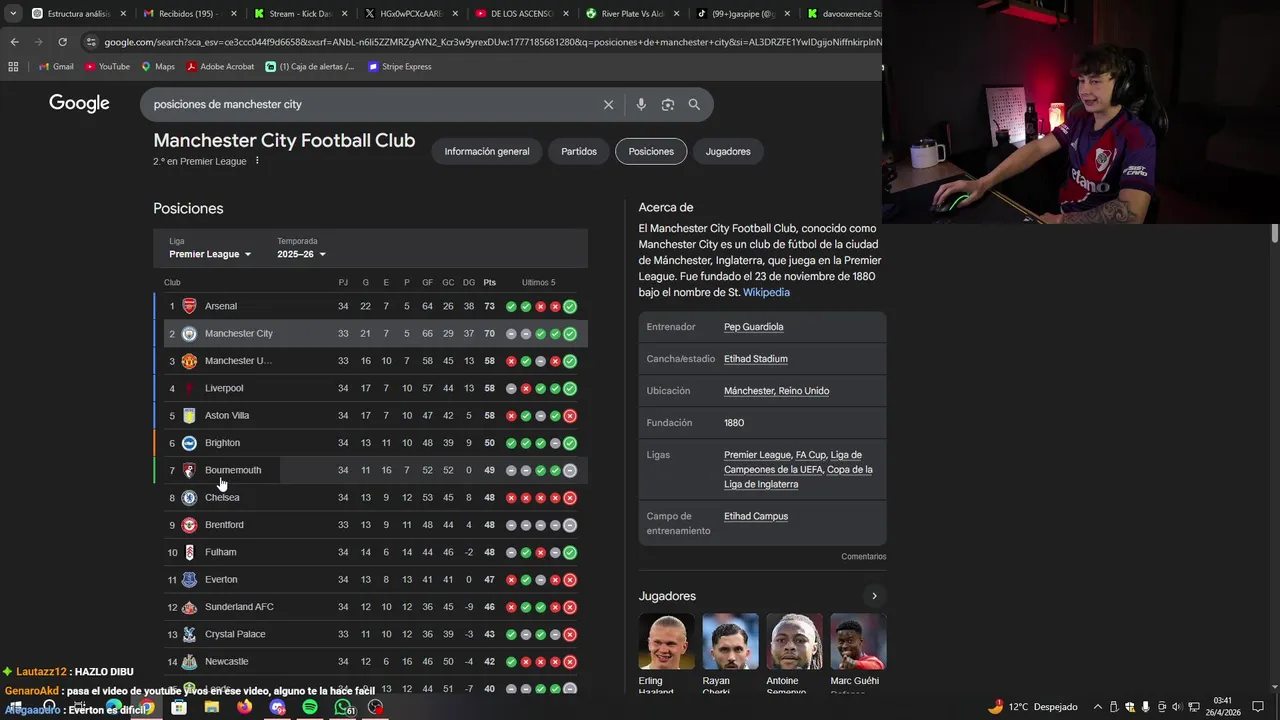Click the Everton club crest
This screenshot has width=1280, height=720.
(189, 580)
